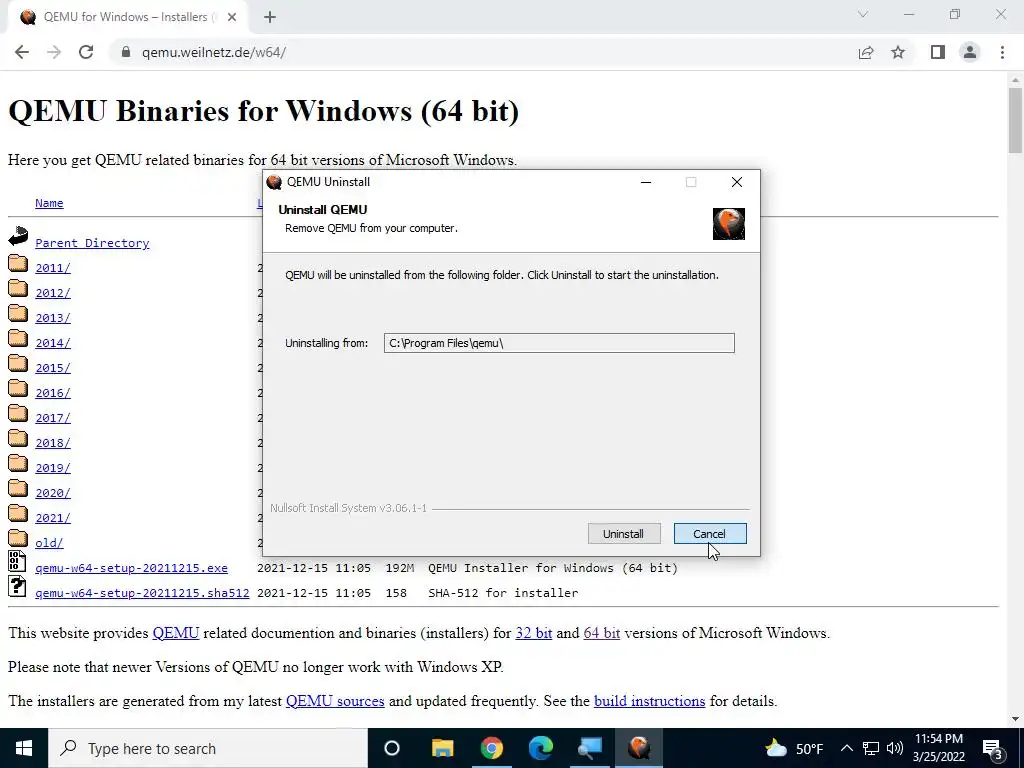Open the 2017/ folder link
Viewport: 1024px width, 768px height.
point(52,418)
